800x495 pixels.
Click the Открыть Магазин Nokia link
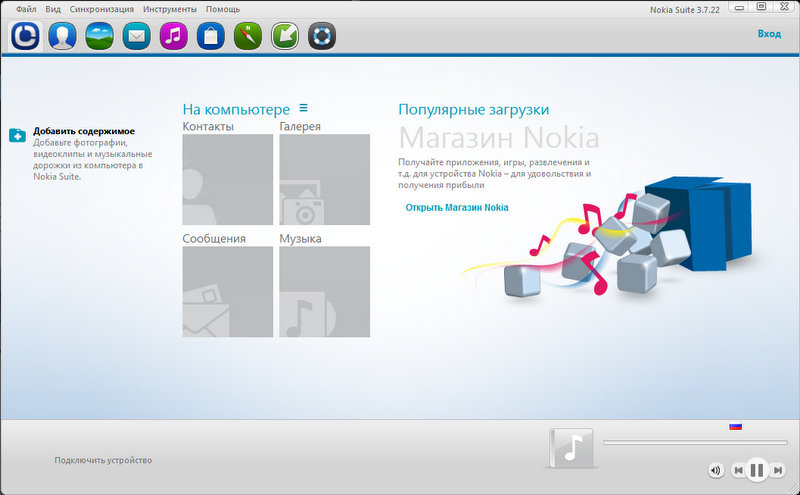point(457,207)
